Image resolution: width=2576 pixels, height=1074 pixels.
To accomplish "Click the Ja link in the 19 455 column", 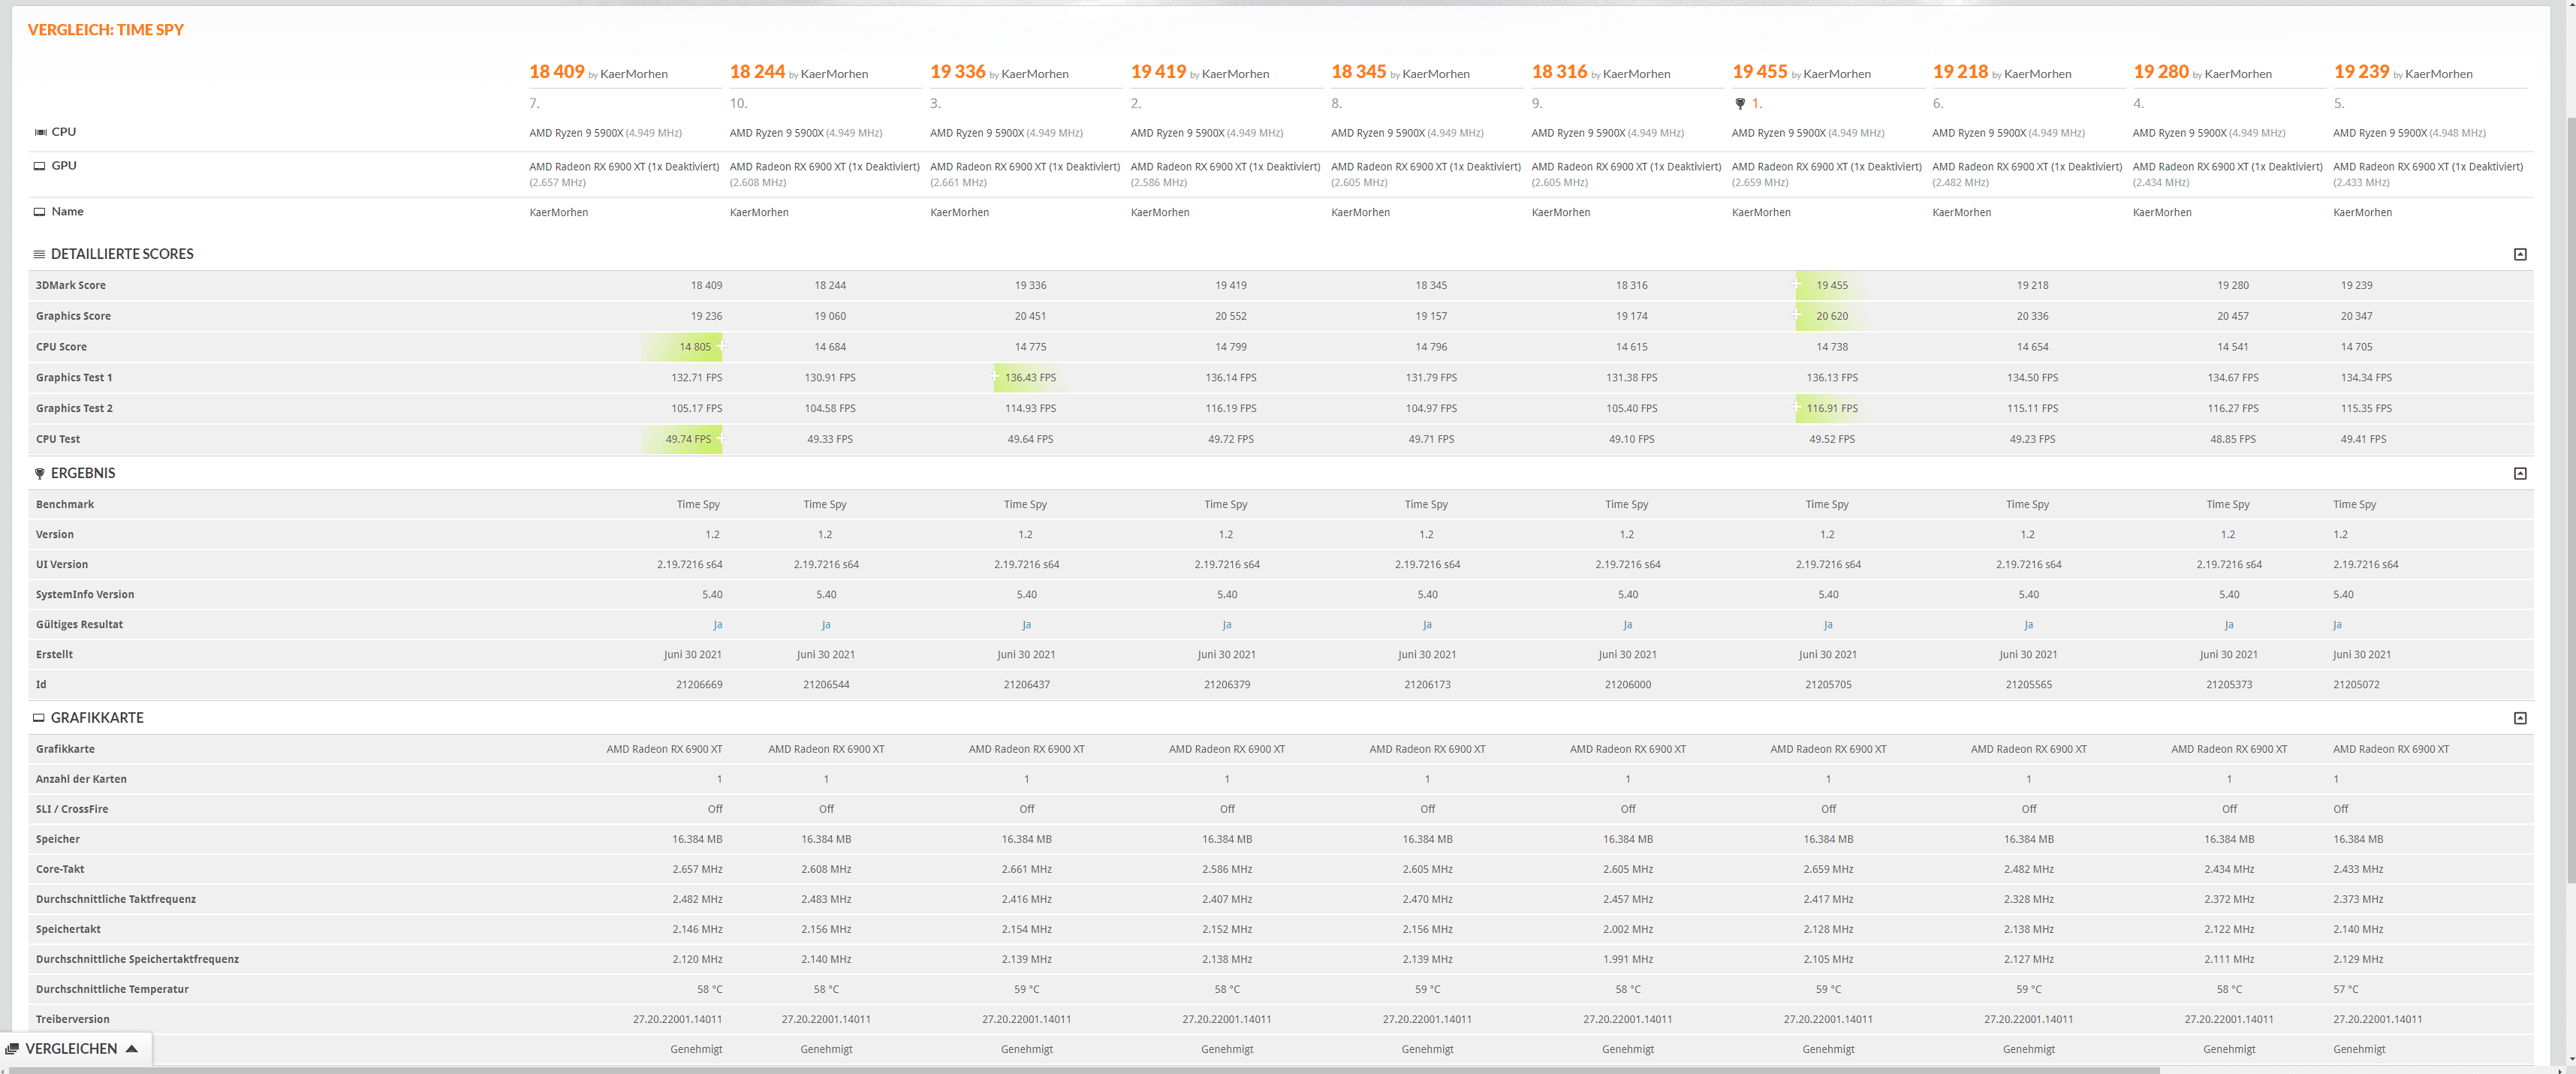I will 1828,625.
